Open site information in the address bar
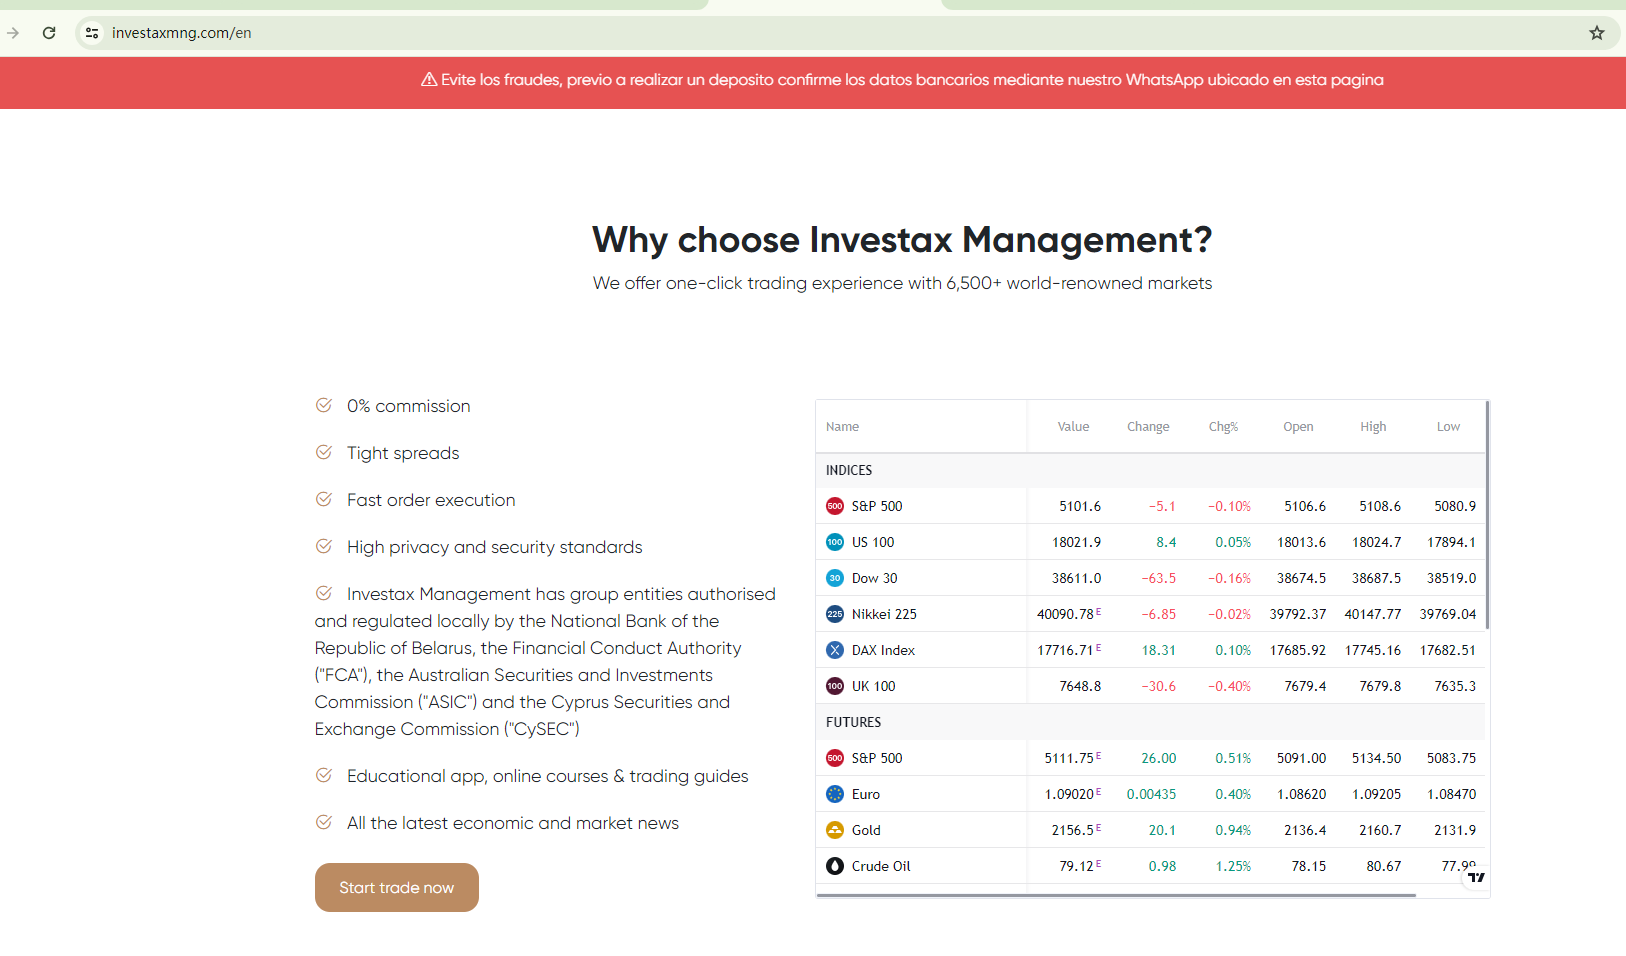The image size is (1626, 956). (x=91, y=32)
